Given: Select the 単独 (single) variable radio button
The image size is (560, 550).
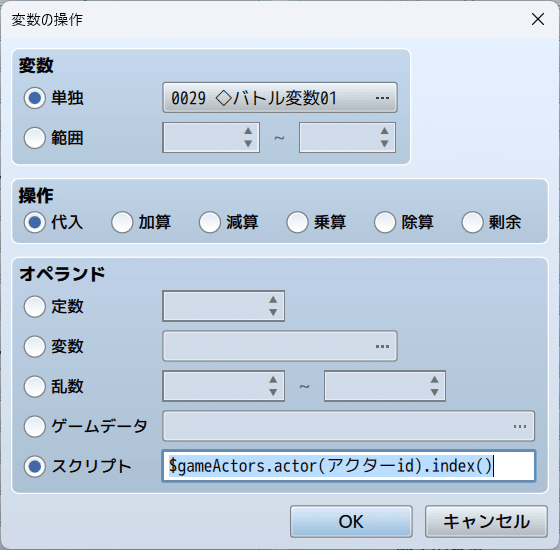Looking at the screenshot, I should point(35,98).
